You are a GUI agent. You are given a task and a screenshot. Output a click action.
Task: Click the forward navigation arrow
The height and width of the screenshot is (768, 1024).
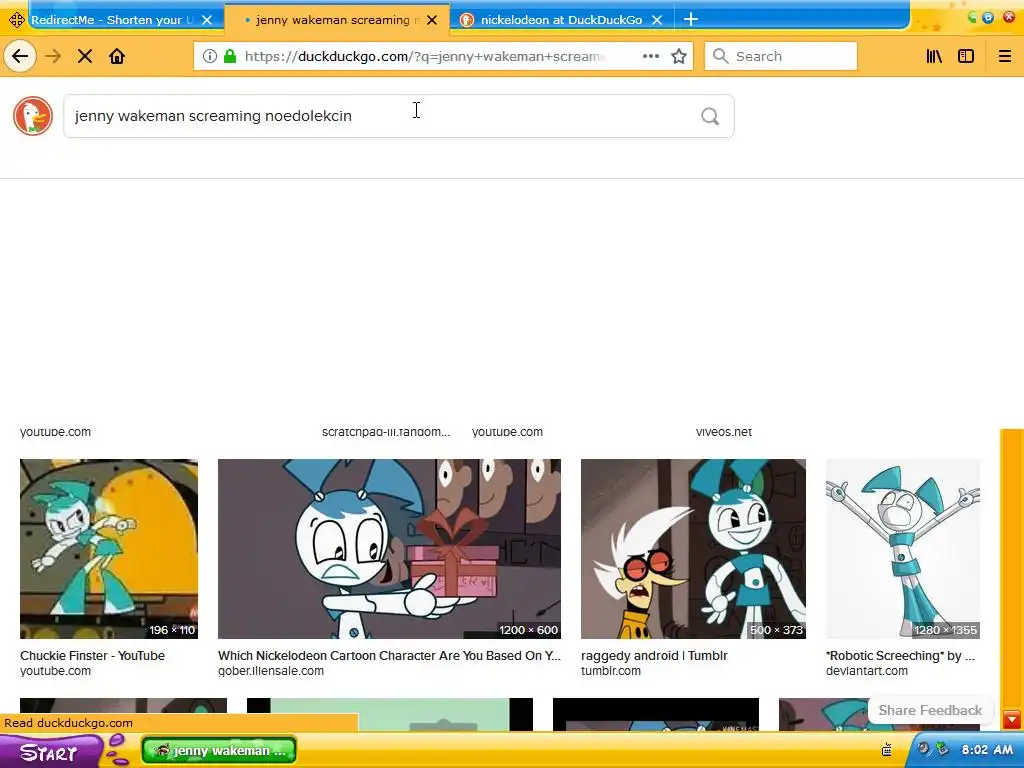(53, 56)
